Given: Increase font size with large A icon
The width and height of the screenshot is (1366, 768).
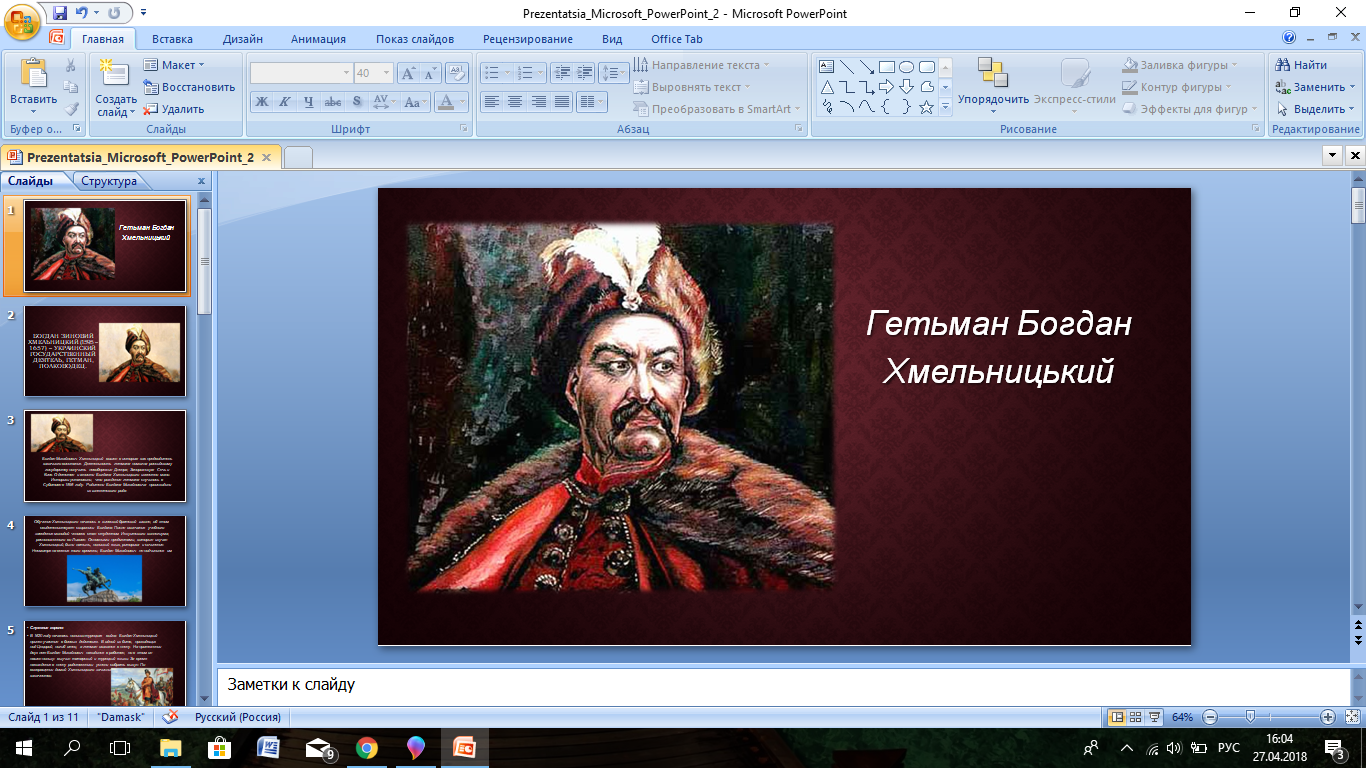Looking at the screenshot, I should [408, 73].
